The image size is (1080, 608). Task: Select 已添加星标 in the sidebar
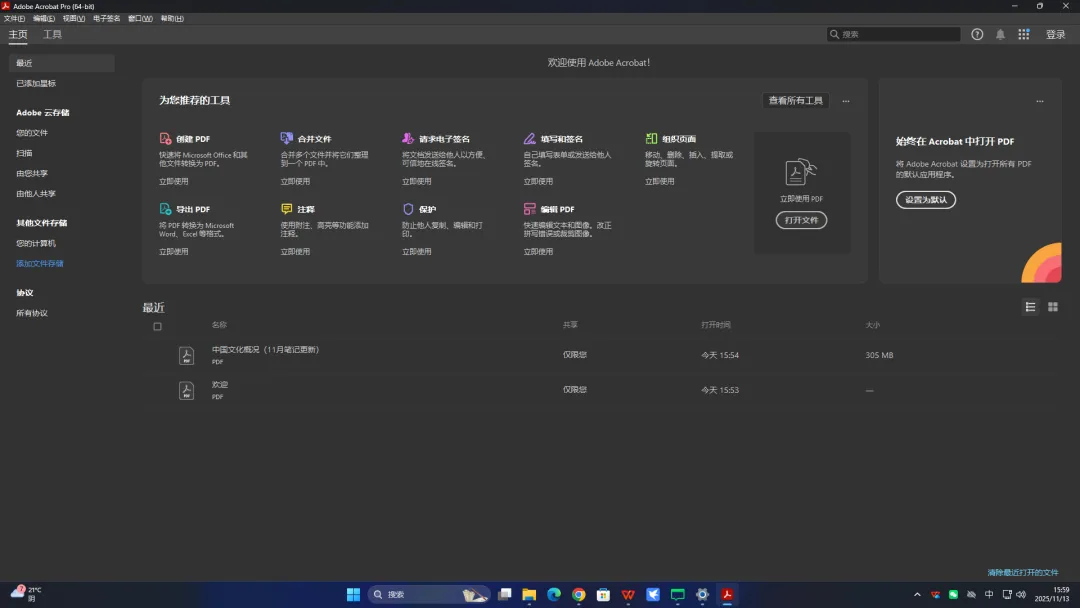36,83
